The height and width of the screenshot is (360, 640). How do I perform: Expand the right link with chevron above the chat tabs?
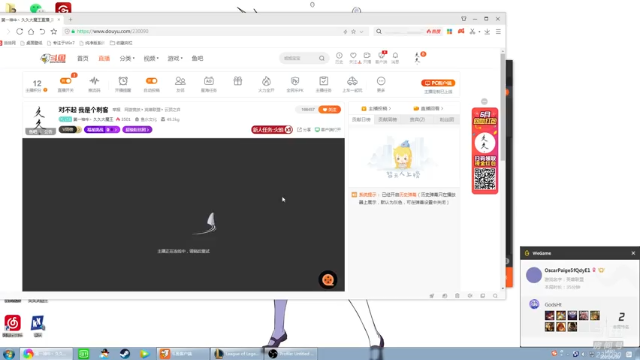tap(429, 109)
